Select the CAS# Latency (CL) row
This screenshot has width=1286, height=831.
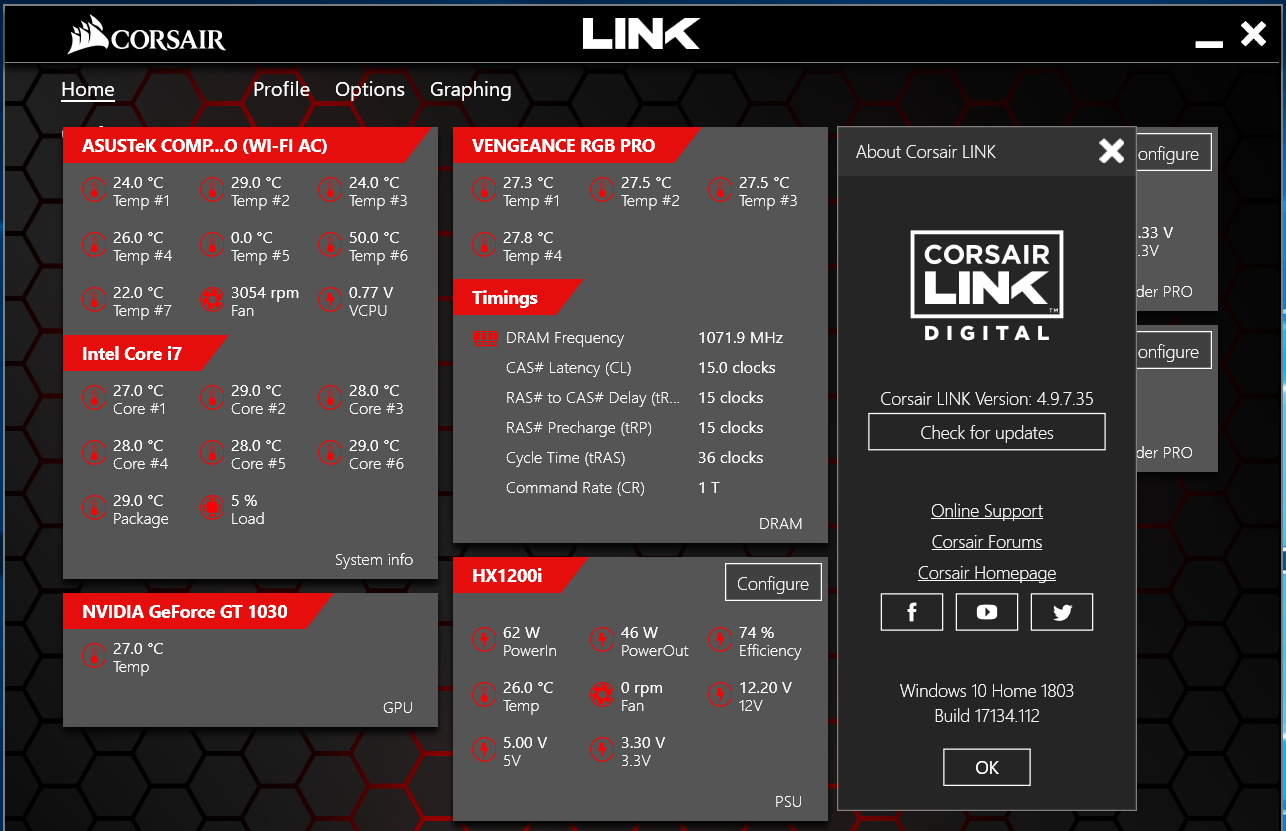(x=640, y=368)
